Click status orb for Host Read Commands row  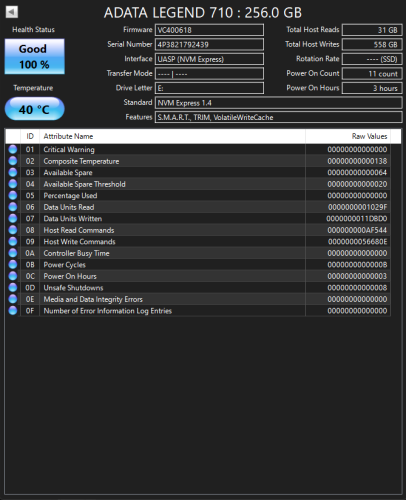pyautogui.click(x=13, y=230)
